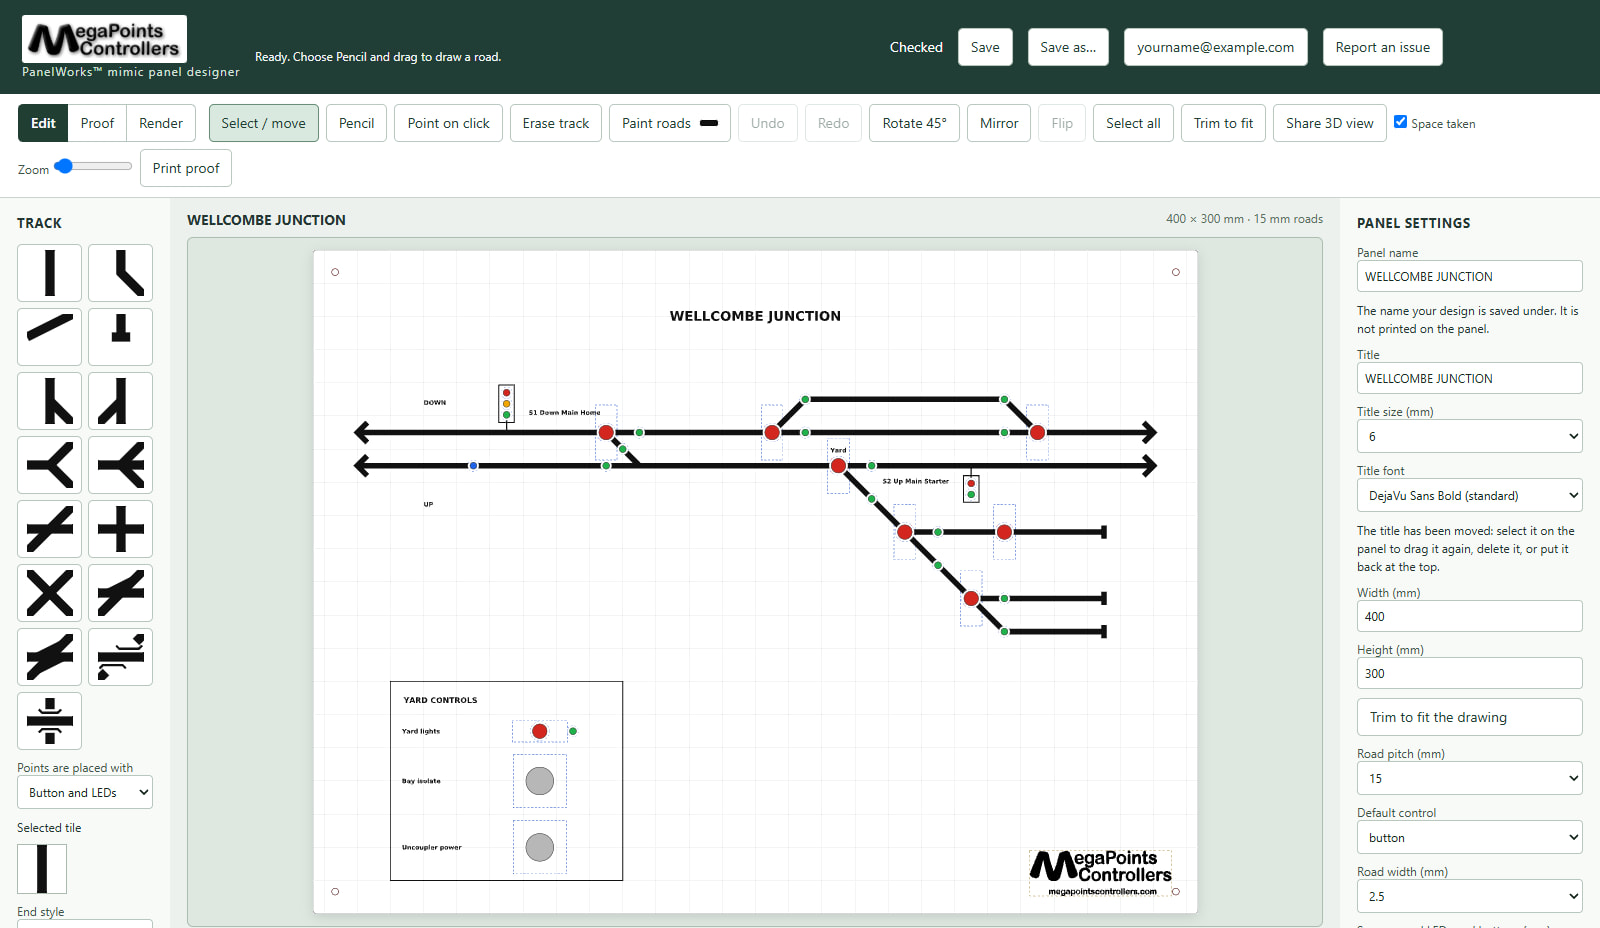Select the straight vertical track piece
This screenshot has width=1600, height=928.
49,273
